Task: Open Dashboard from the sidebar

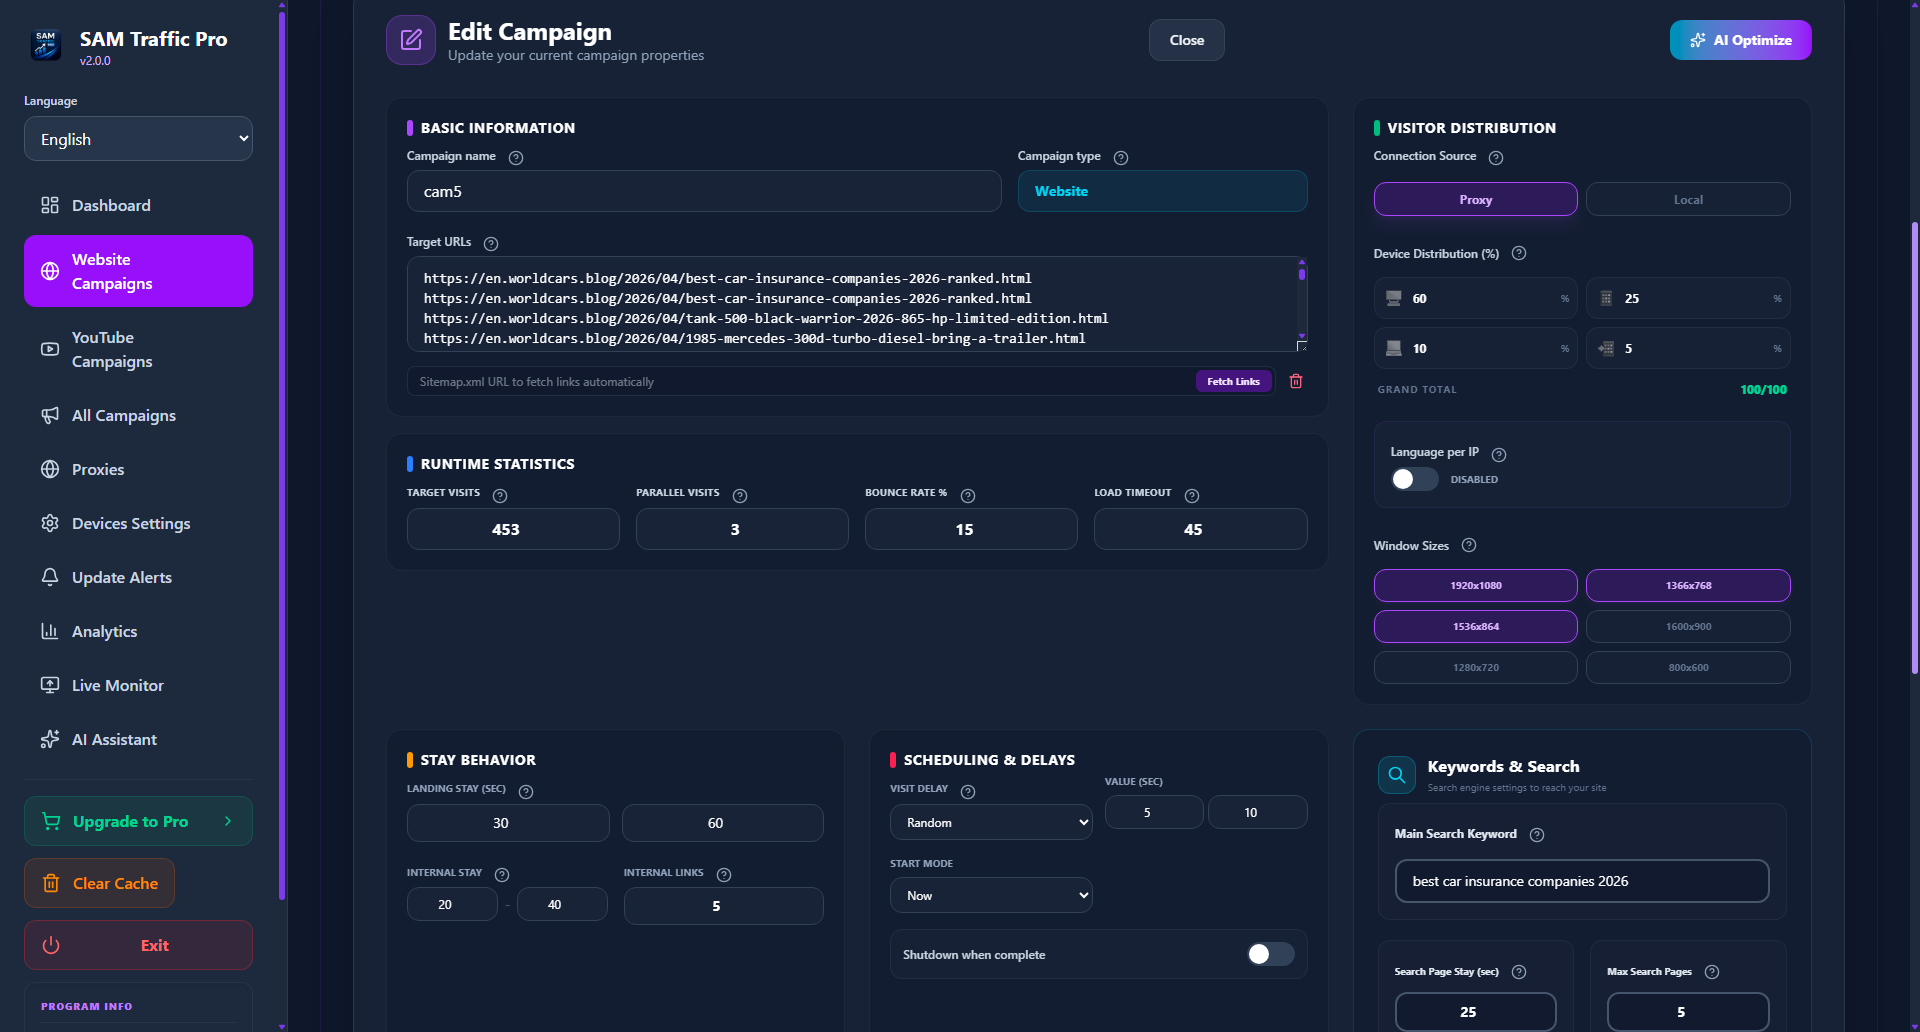Action: click(x=138, y=205)
